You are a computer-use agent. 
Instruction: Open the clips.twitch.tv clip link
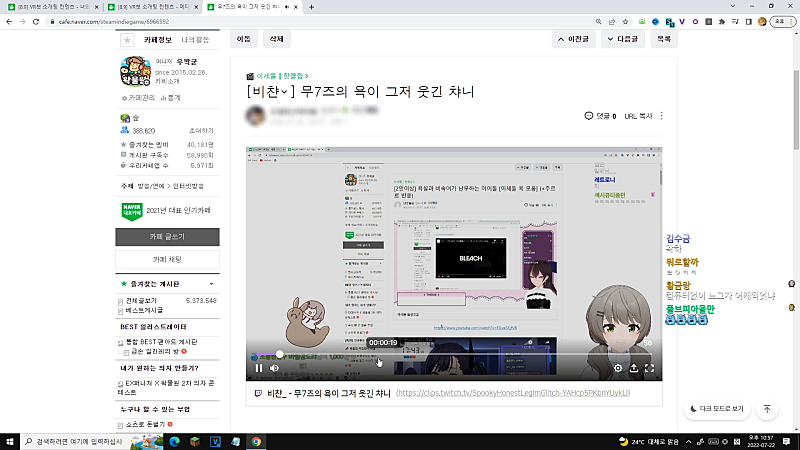[x=513, y=393]
